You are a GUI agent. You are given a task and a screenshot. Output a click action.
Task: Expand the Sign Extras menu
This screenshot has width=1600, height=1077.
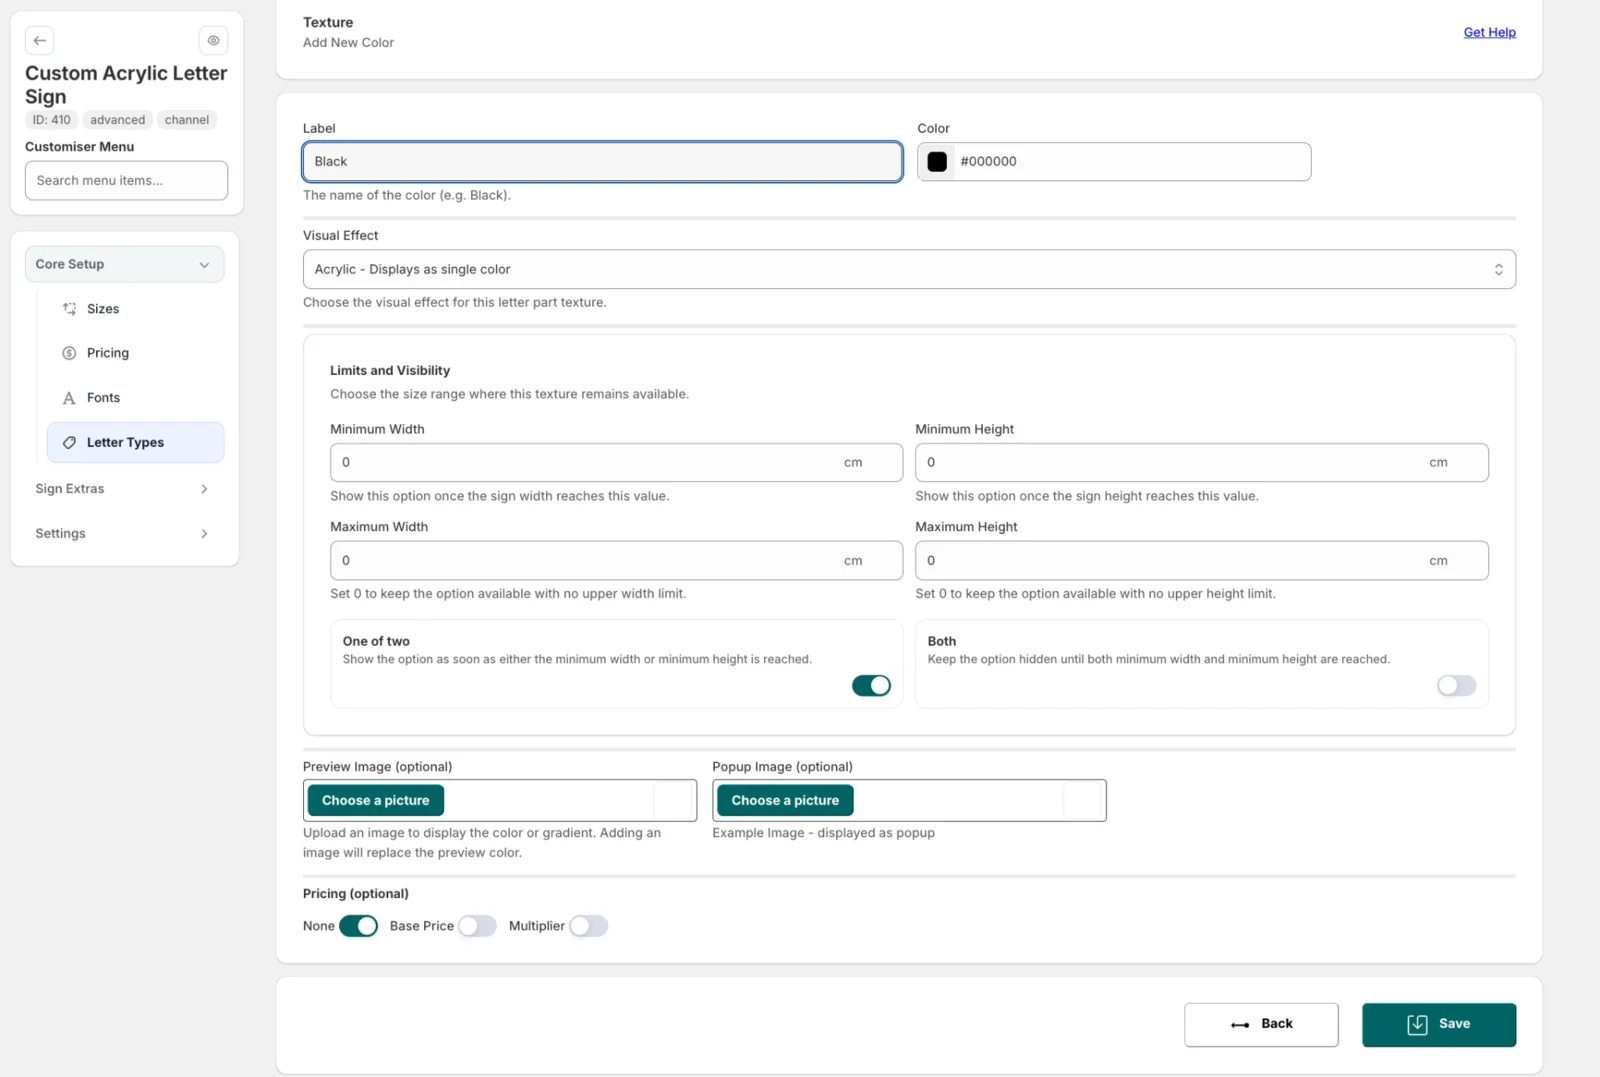pos(125,489)
